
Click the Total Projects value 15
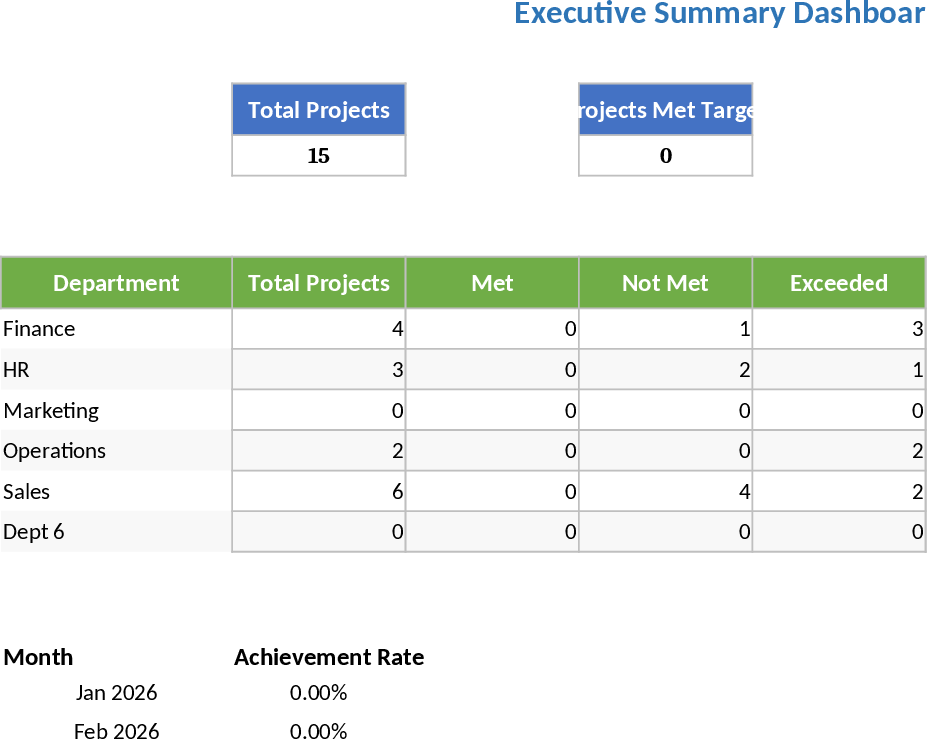318,156
